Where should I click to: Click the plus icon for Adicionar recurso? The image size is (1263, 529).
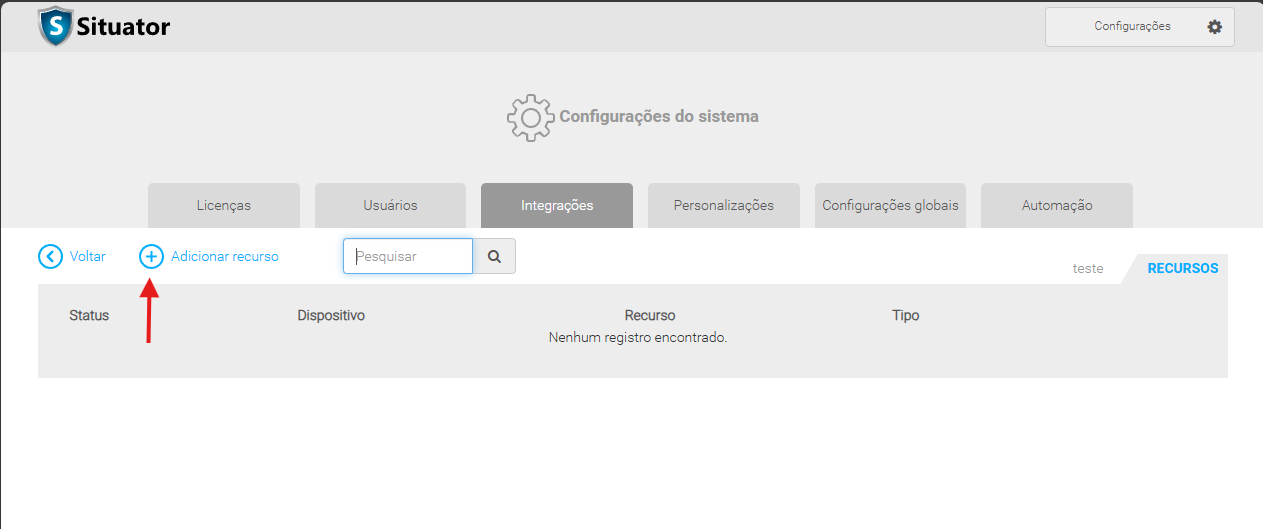[x=151, y=257]
